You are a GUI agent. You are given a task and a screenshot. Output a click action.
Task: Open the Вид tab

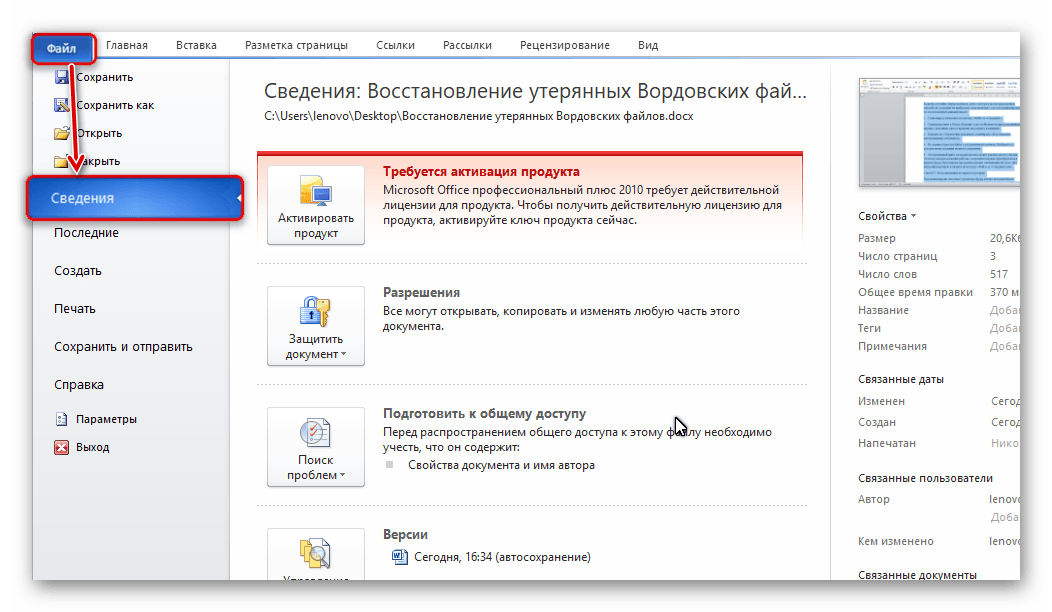[x=647, y=46]
